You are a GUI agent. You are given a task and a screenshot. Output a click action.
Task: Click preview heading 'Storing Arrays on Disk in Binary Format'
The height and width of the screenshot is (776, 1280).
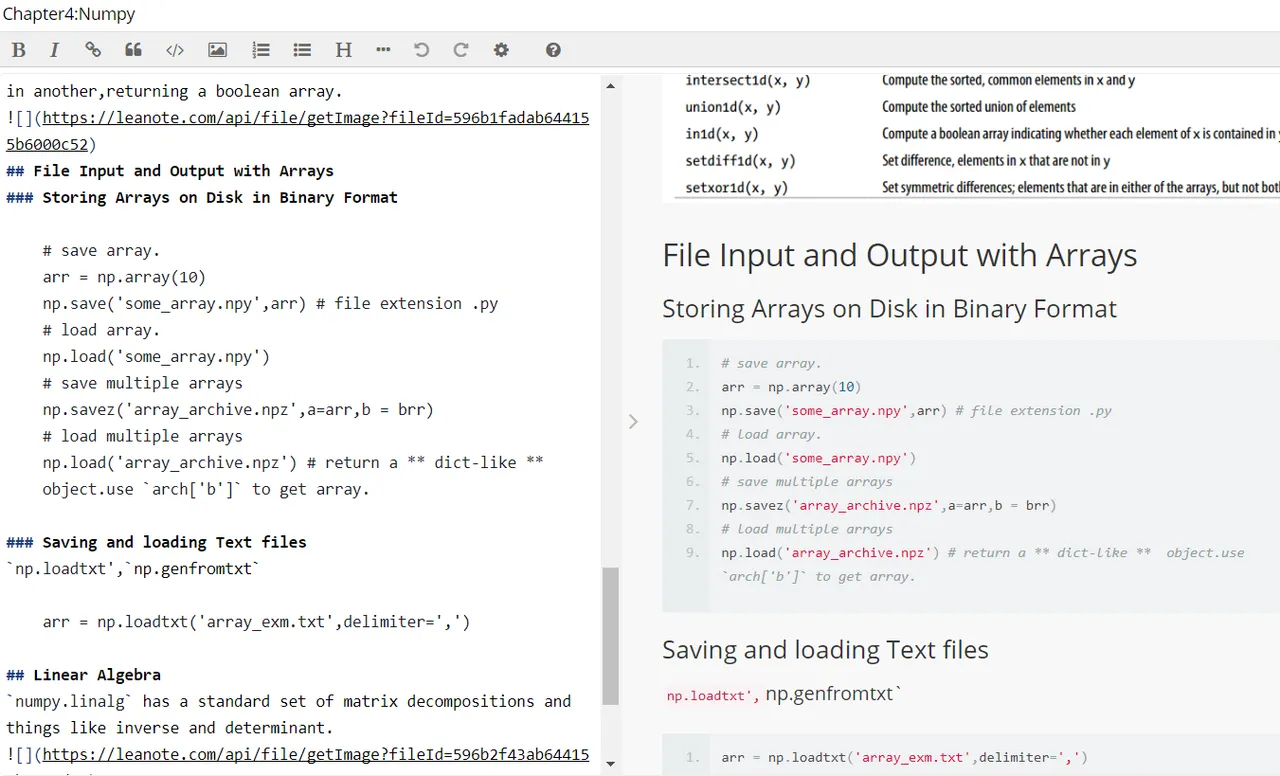tap(889, 308)
